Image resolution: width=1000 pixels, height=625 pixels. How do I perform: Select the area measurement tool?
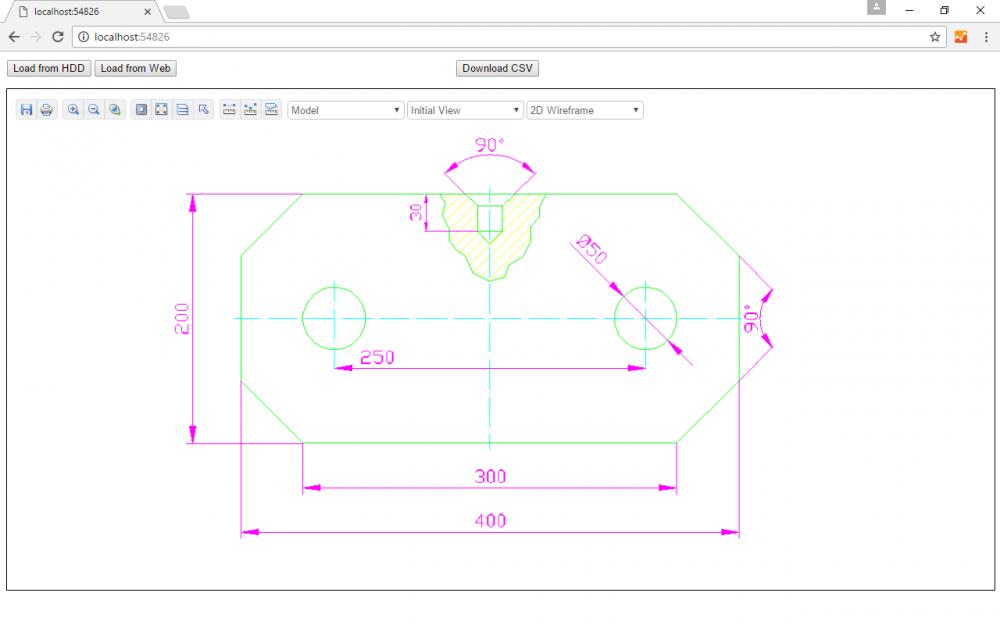(270, 110)
